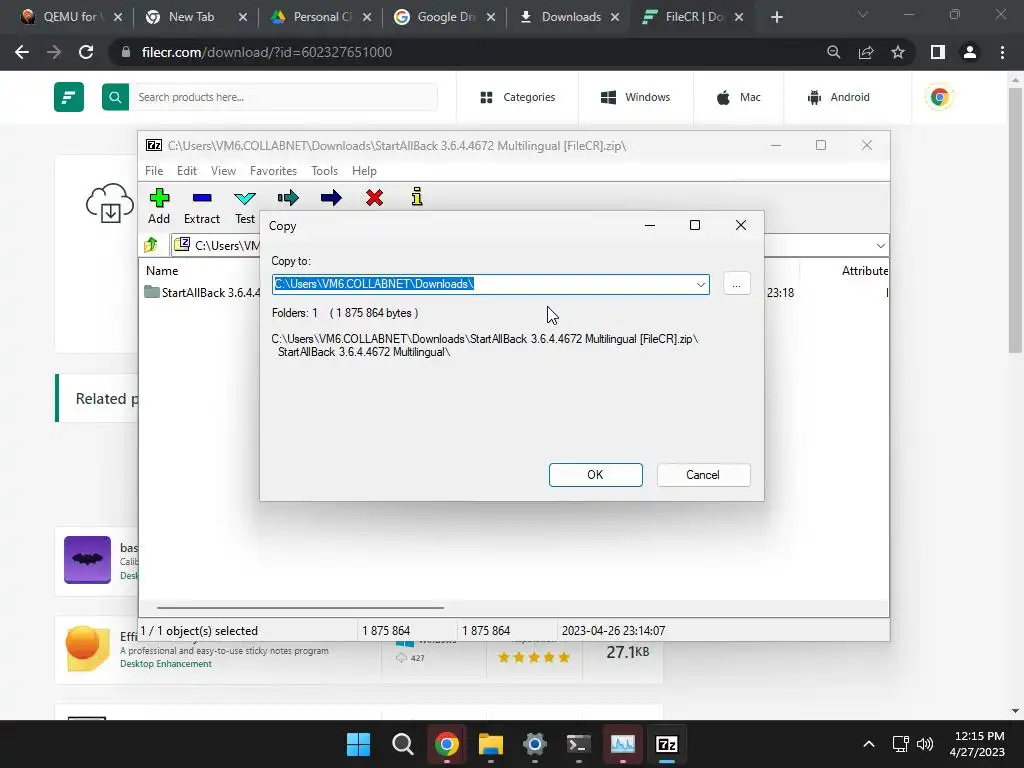
Task: Click the Desktop Enhancement link under sticky notes program
Action: point(166,664)
